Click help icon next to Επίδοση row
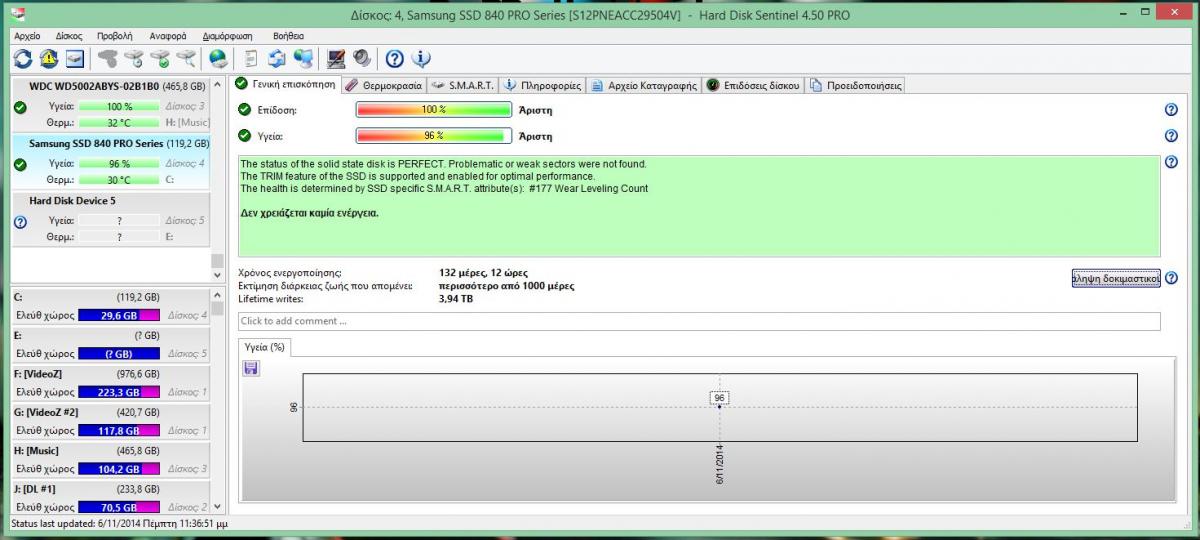1200x540 pixels. [x=1171, y=110]
